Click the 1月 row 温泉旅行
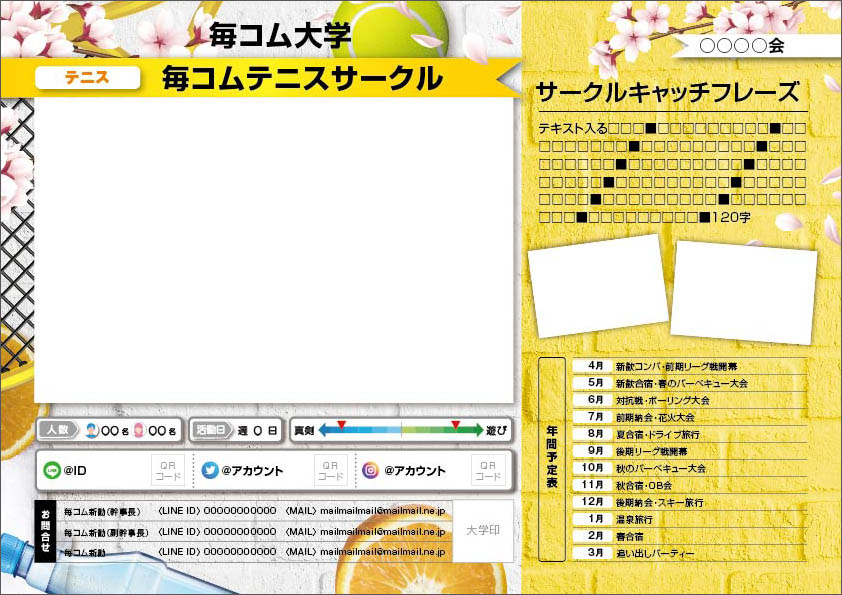The height and width of the screenshot is (595, 842). (x=690, y=519)
